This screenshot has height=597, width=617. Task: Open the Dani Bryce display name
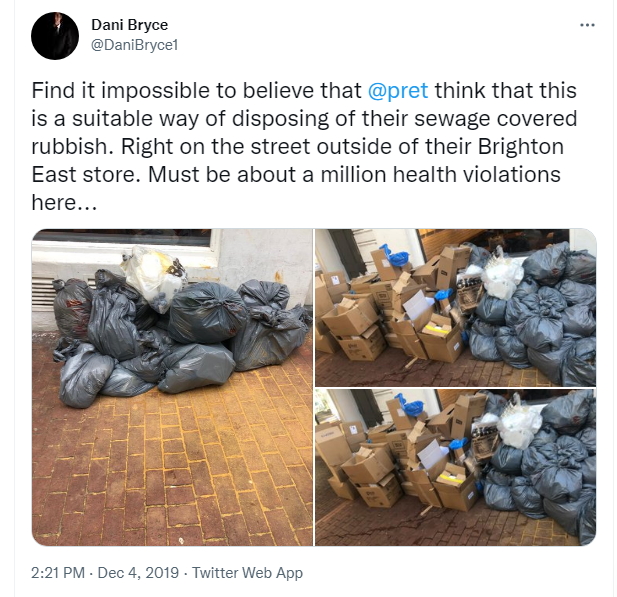coord(129,25)
